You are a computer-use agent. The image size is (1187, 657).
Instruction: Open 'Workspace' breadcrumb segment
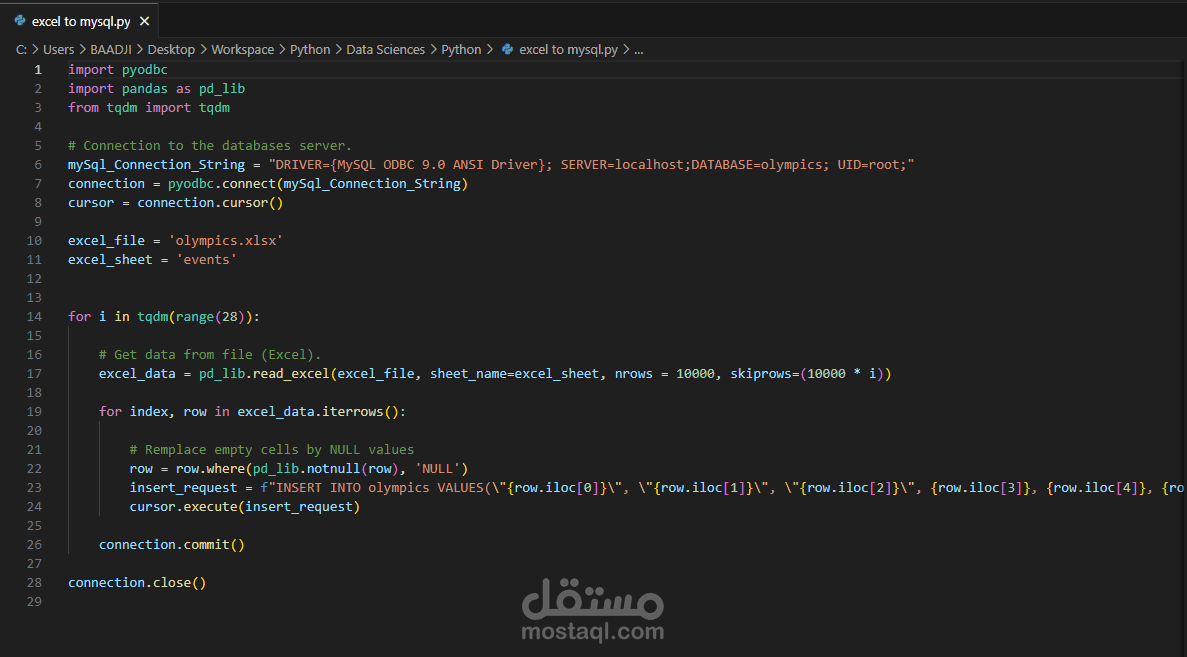(242, 49)
